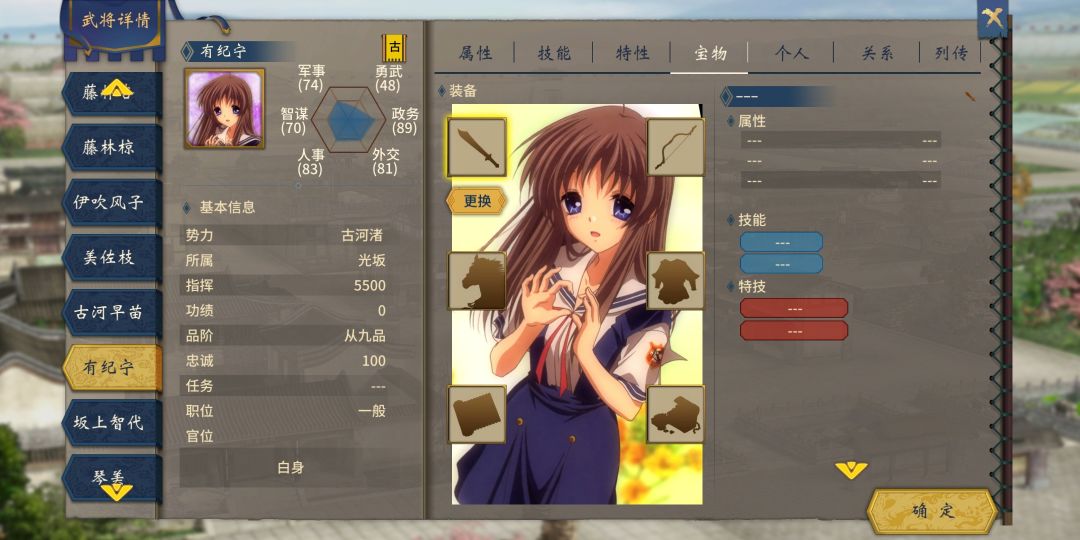Open the 技能 tab
This screenshot has width=1080, height=540.
click(554, 54)
